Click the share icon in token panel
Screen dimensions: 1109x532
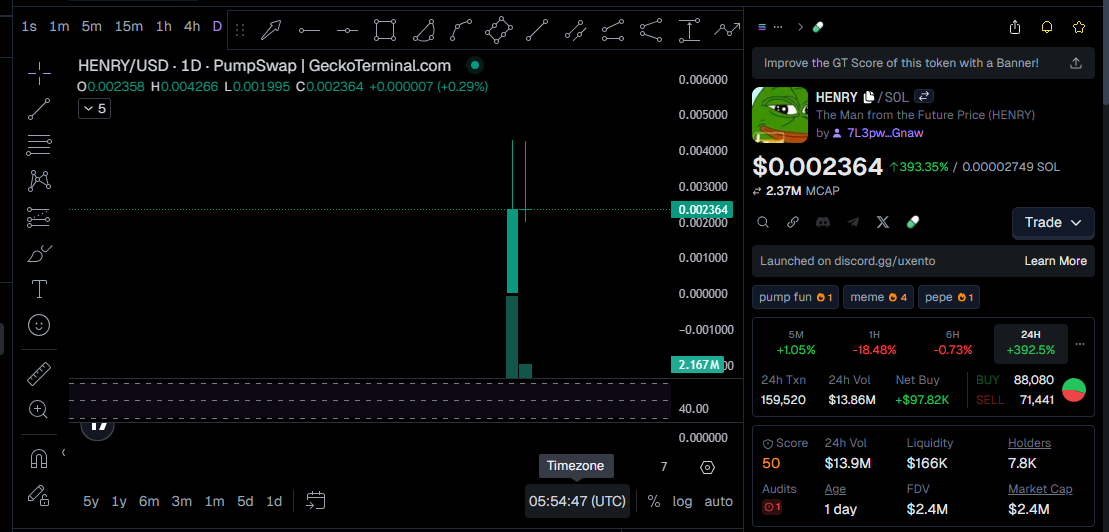click(1015, 27)
